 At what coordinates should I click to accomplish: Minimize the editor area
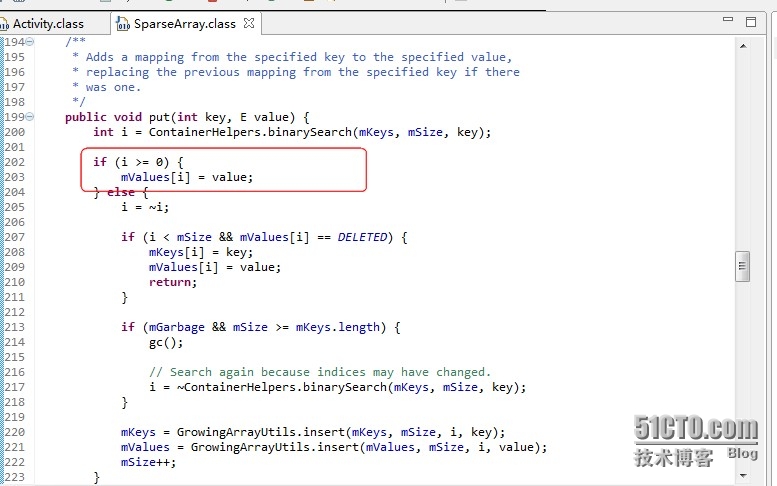[727, 19]
